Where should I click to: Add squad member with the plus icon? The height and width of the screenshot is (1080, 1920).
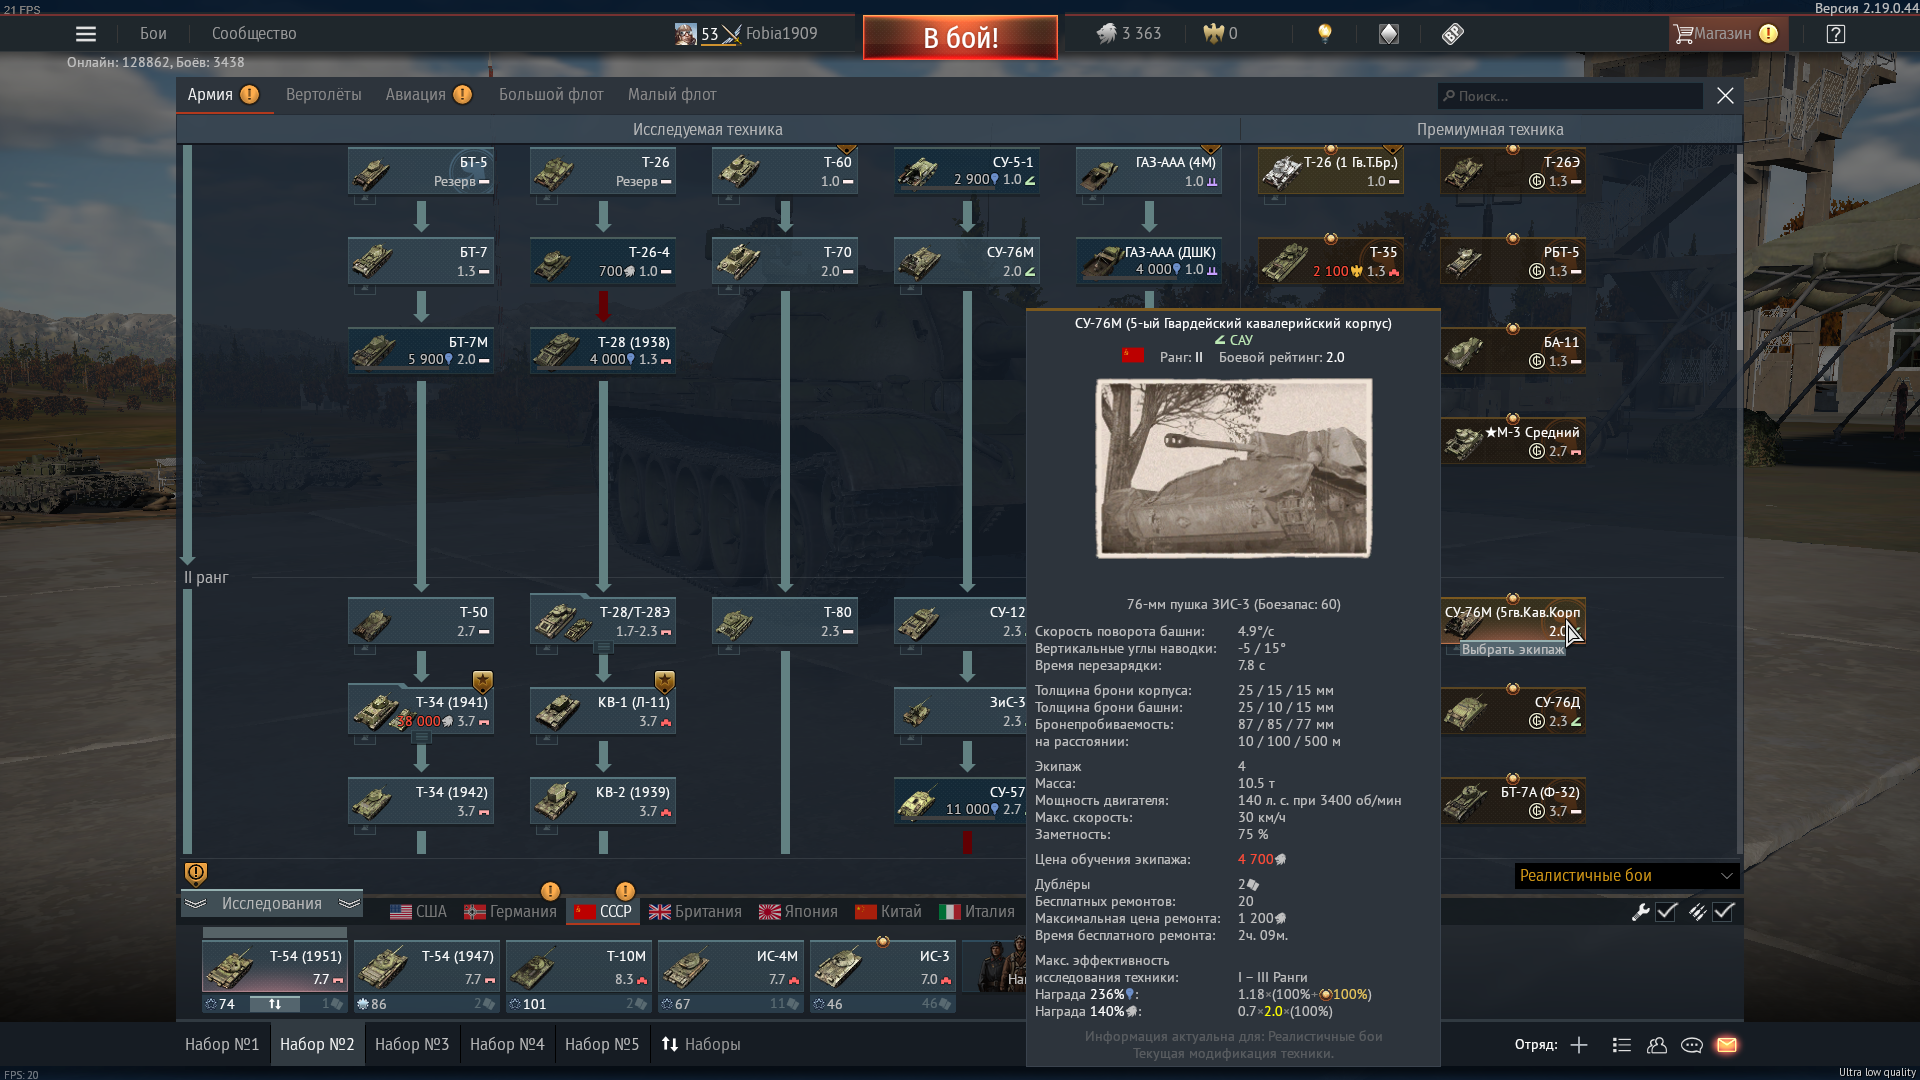click(1579, 1045)
